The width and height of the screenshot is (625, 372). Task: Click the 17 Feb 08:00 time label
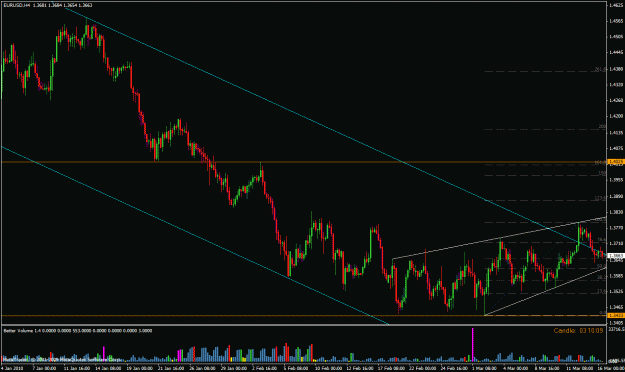pos(391,368)
